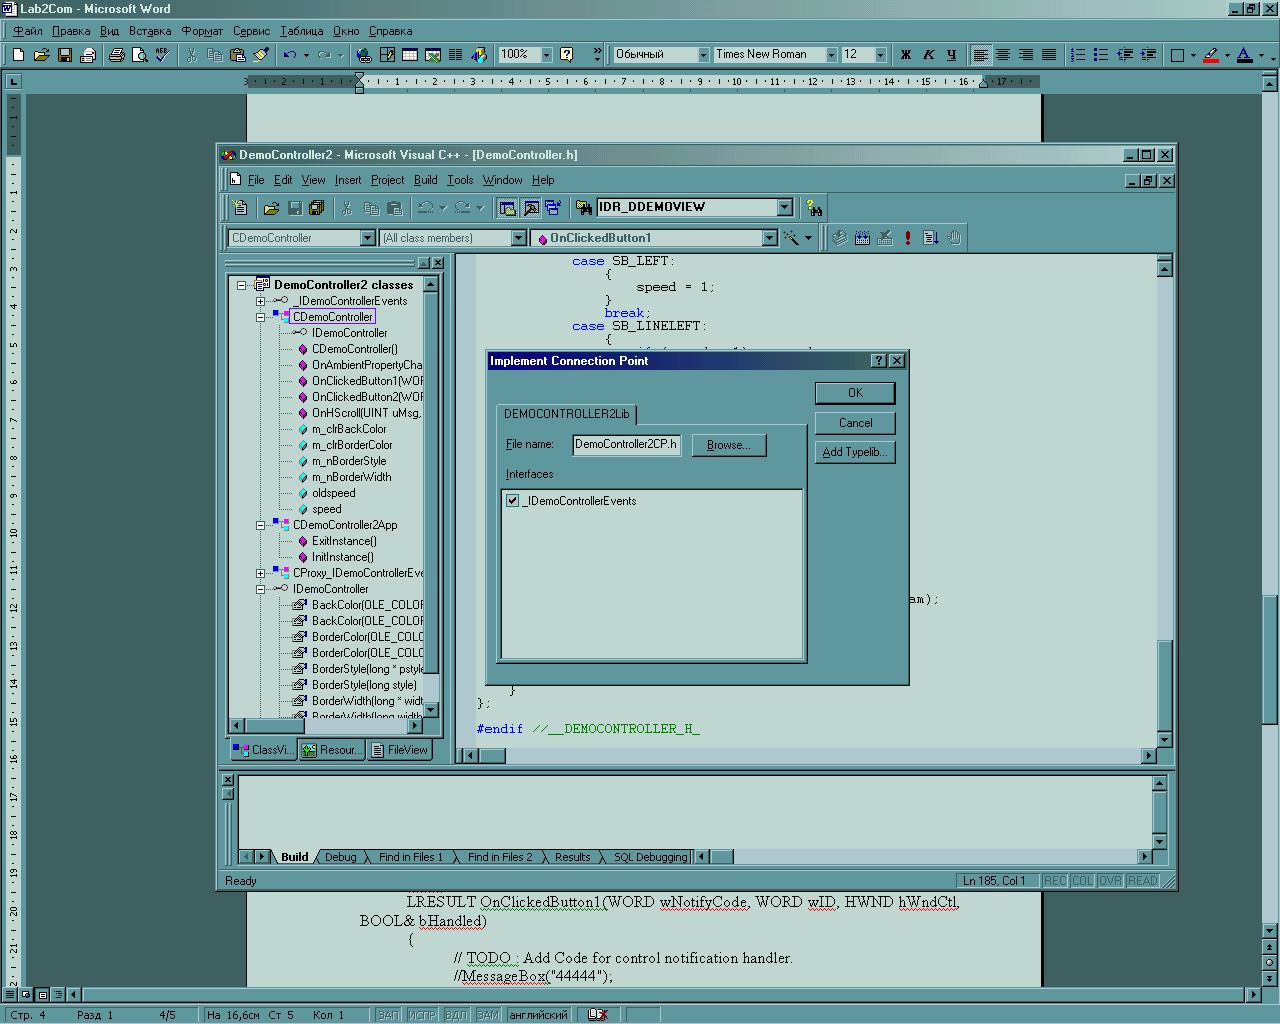Click Word's Numbered list icon
The height and width of the screenshot is (1024, 1280).
point(1078,55)
